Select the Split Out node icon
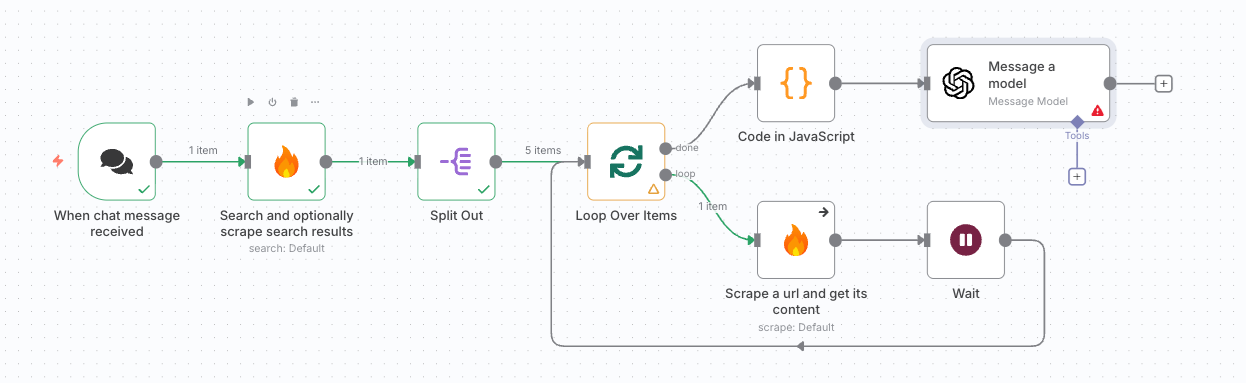1246x383 pixels. [456, 162]
